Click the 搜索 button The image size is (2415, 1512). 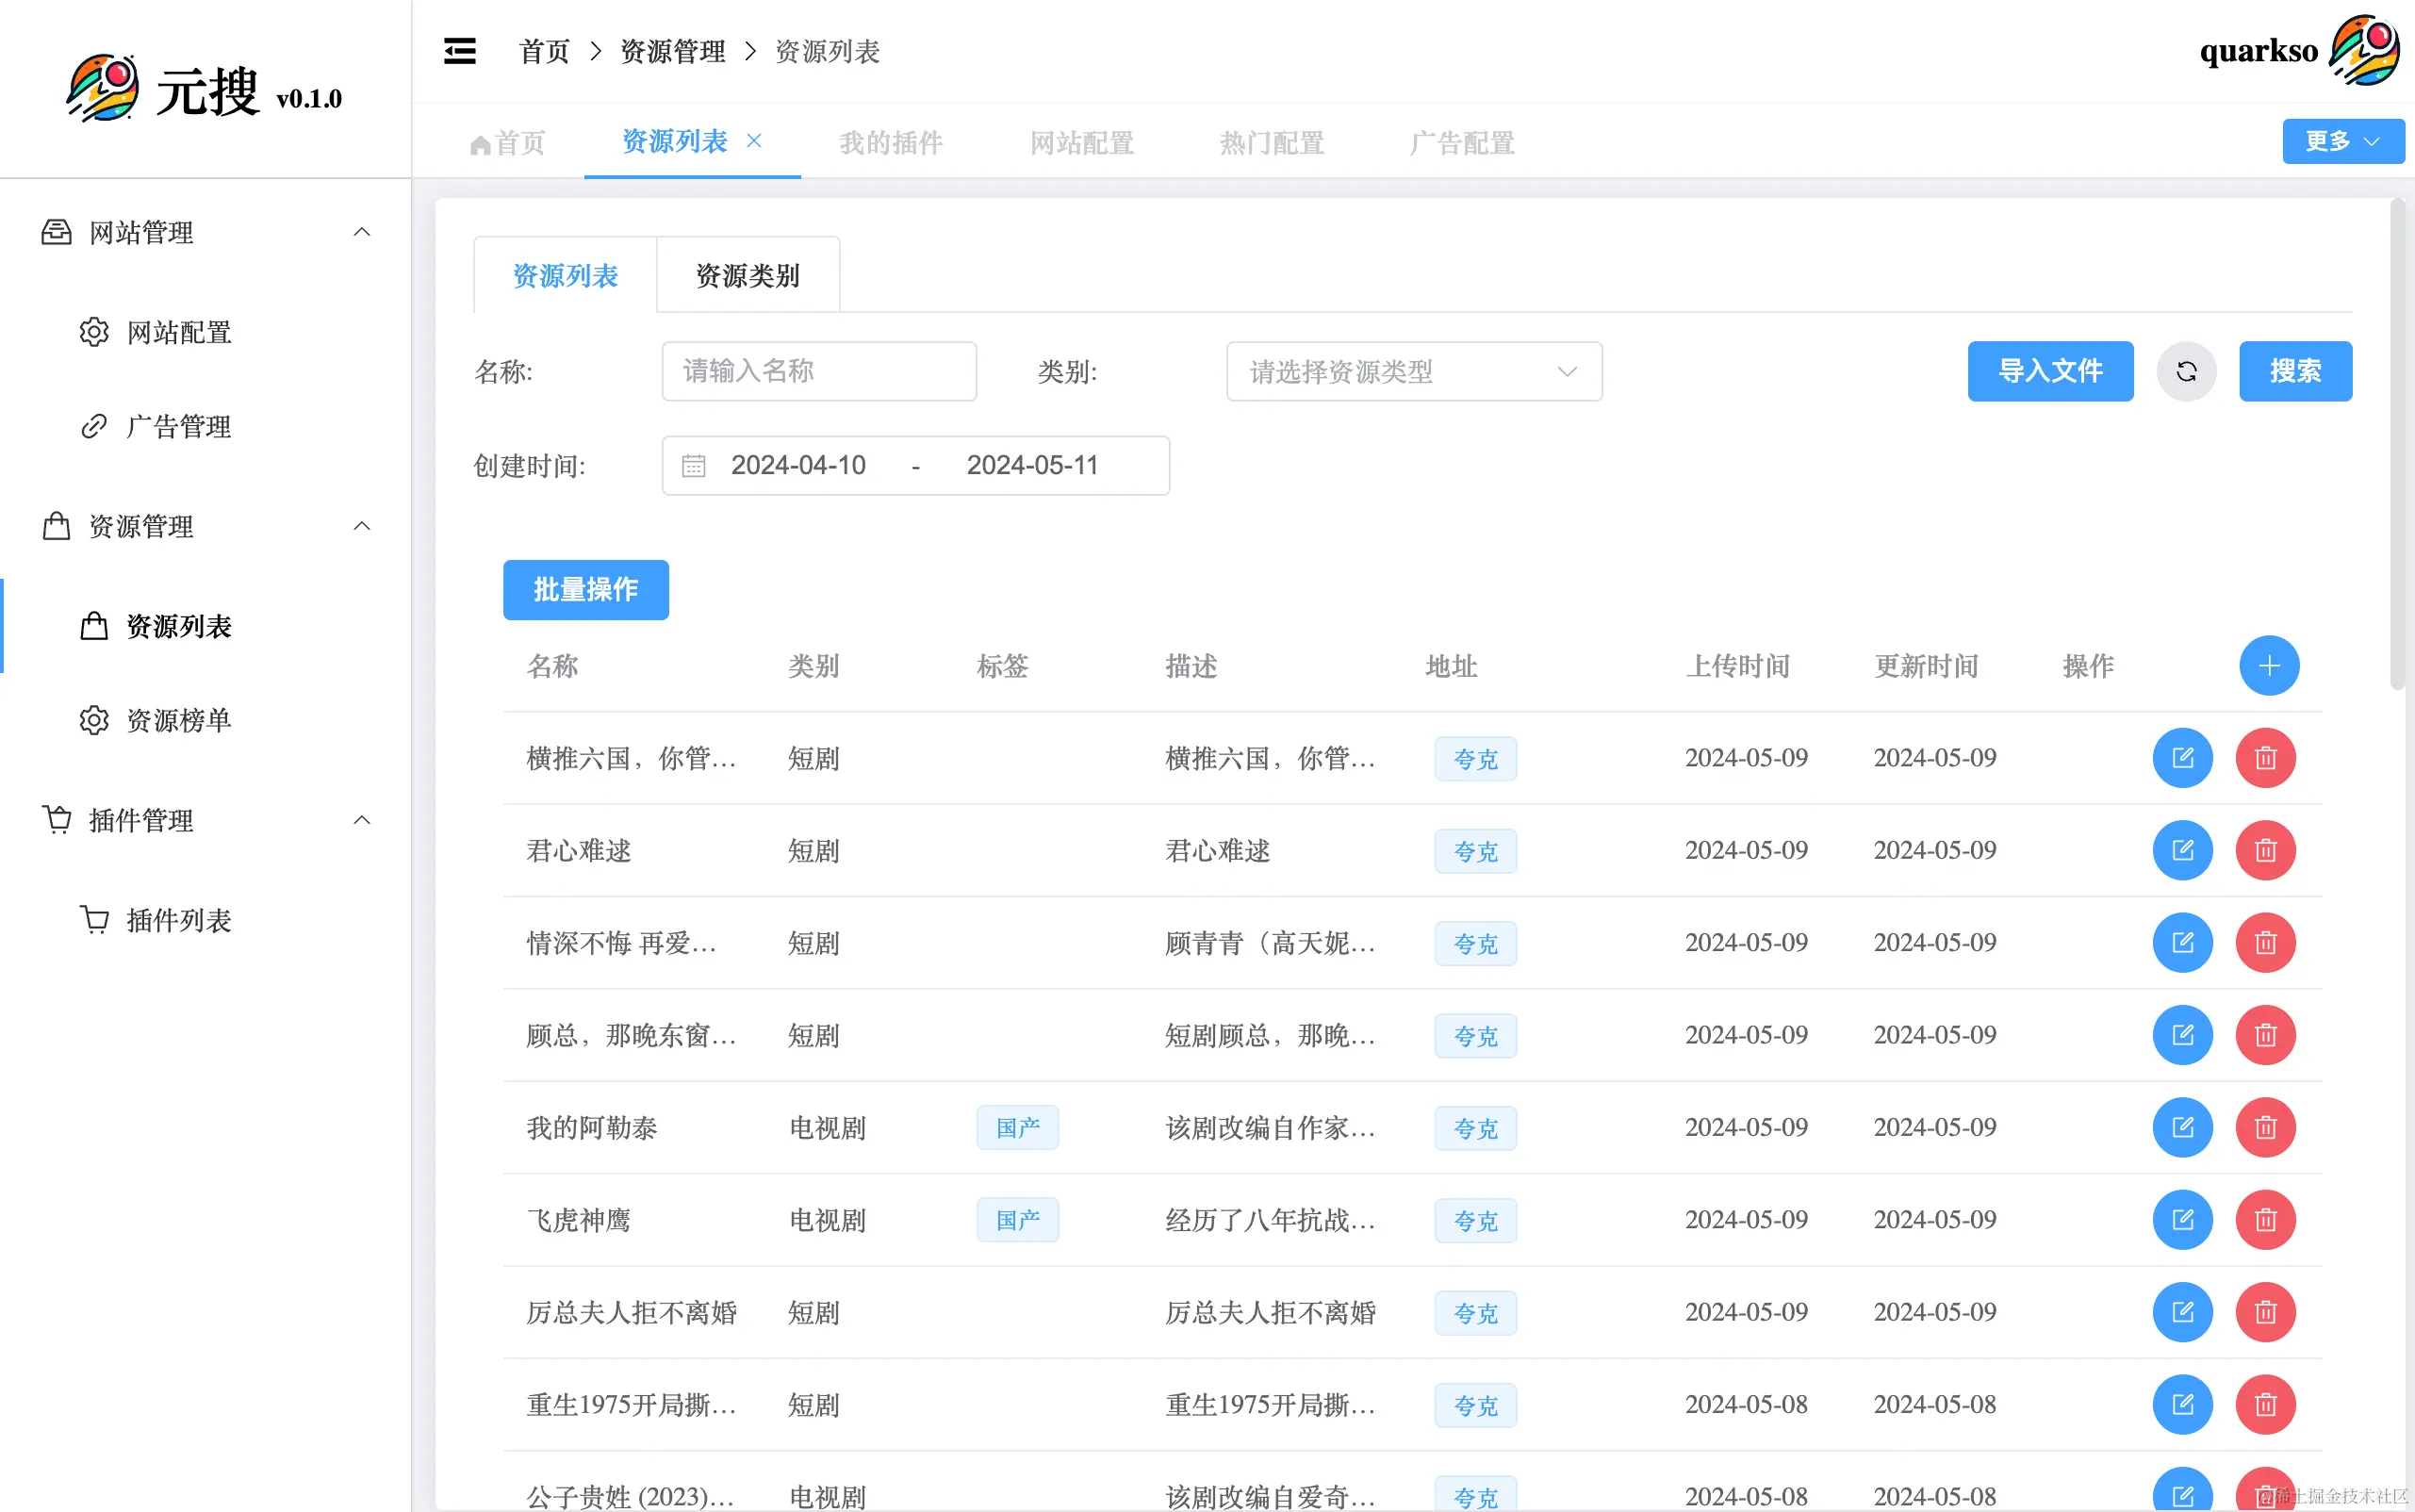coord(2295,371)
